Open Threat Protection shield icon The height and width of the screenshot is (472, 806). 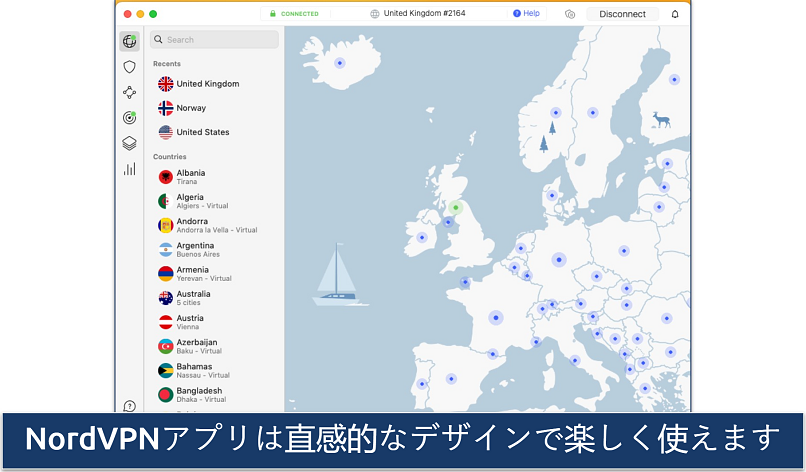point(129,67)
